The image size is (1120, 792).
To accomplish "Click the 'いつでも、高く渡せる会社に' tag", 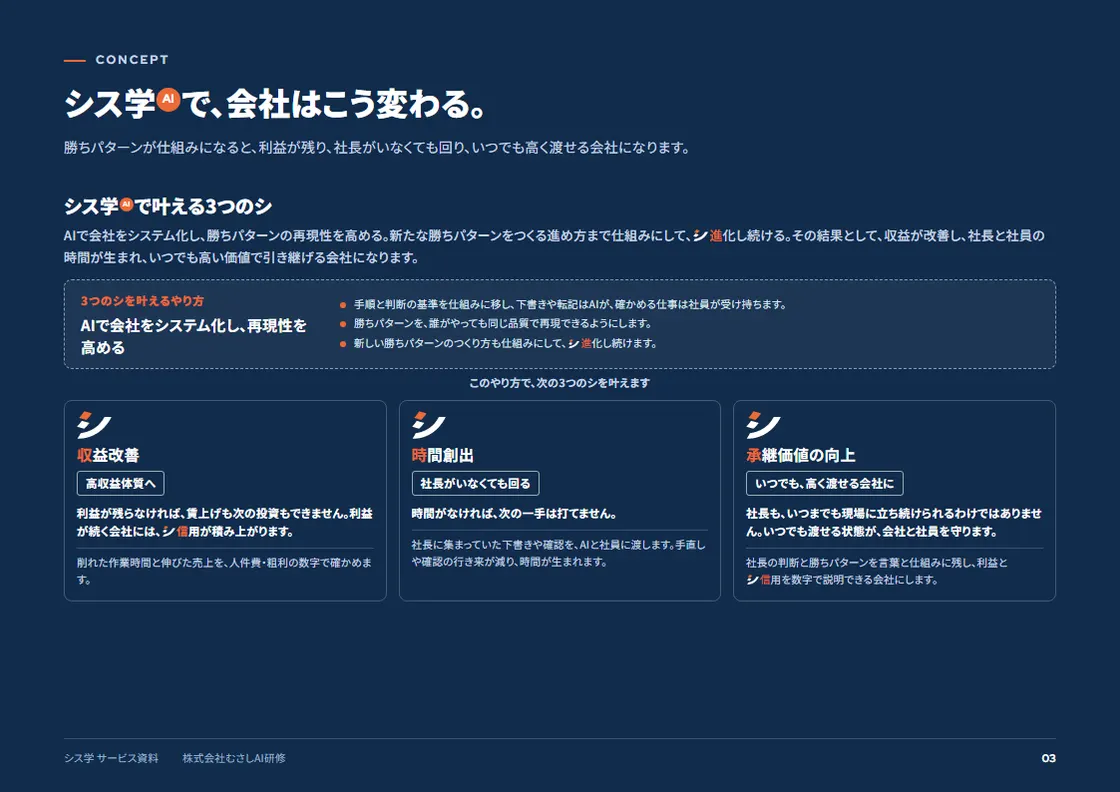I will (825, 483).
